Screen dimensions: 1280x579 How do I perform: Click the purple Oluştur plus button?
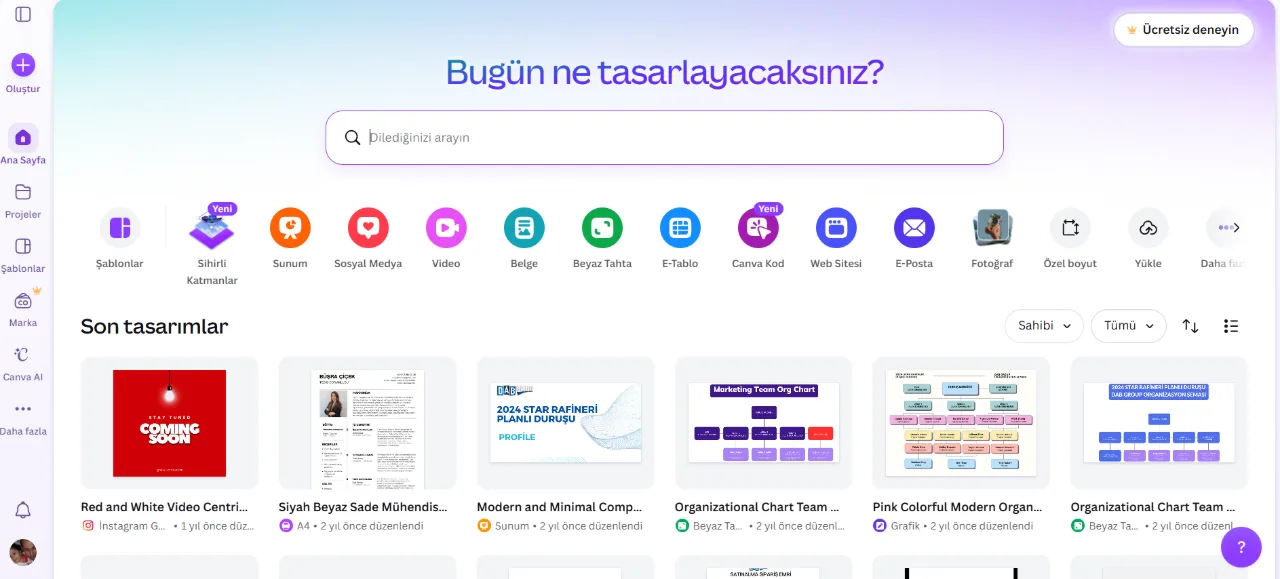tap(23, 65)
